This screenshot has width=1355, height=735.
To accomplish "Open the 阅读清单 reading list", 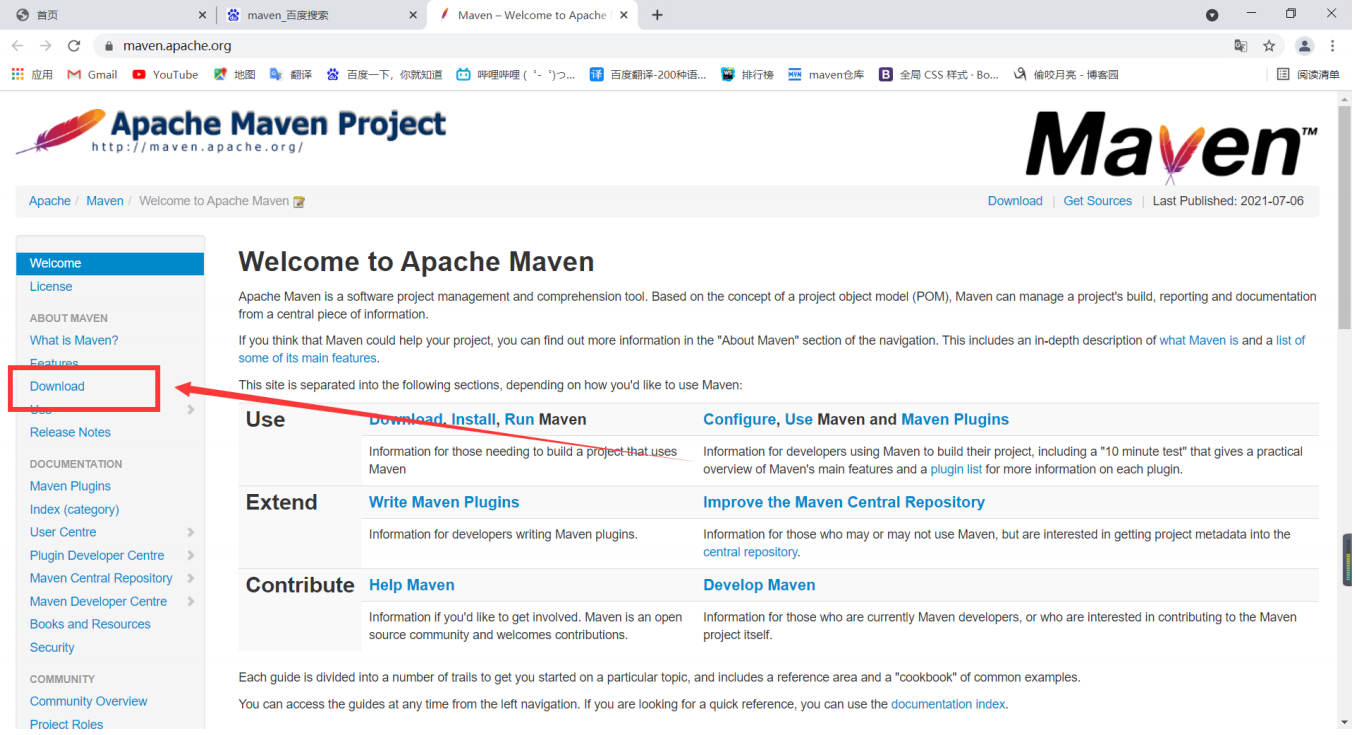I will pos(1308,74).
